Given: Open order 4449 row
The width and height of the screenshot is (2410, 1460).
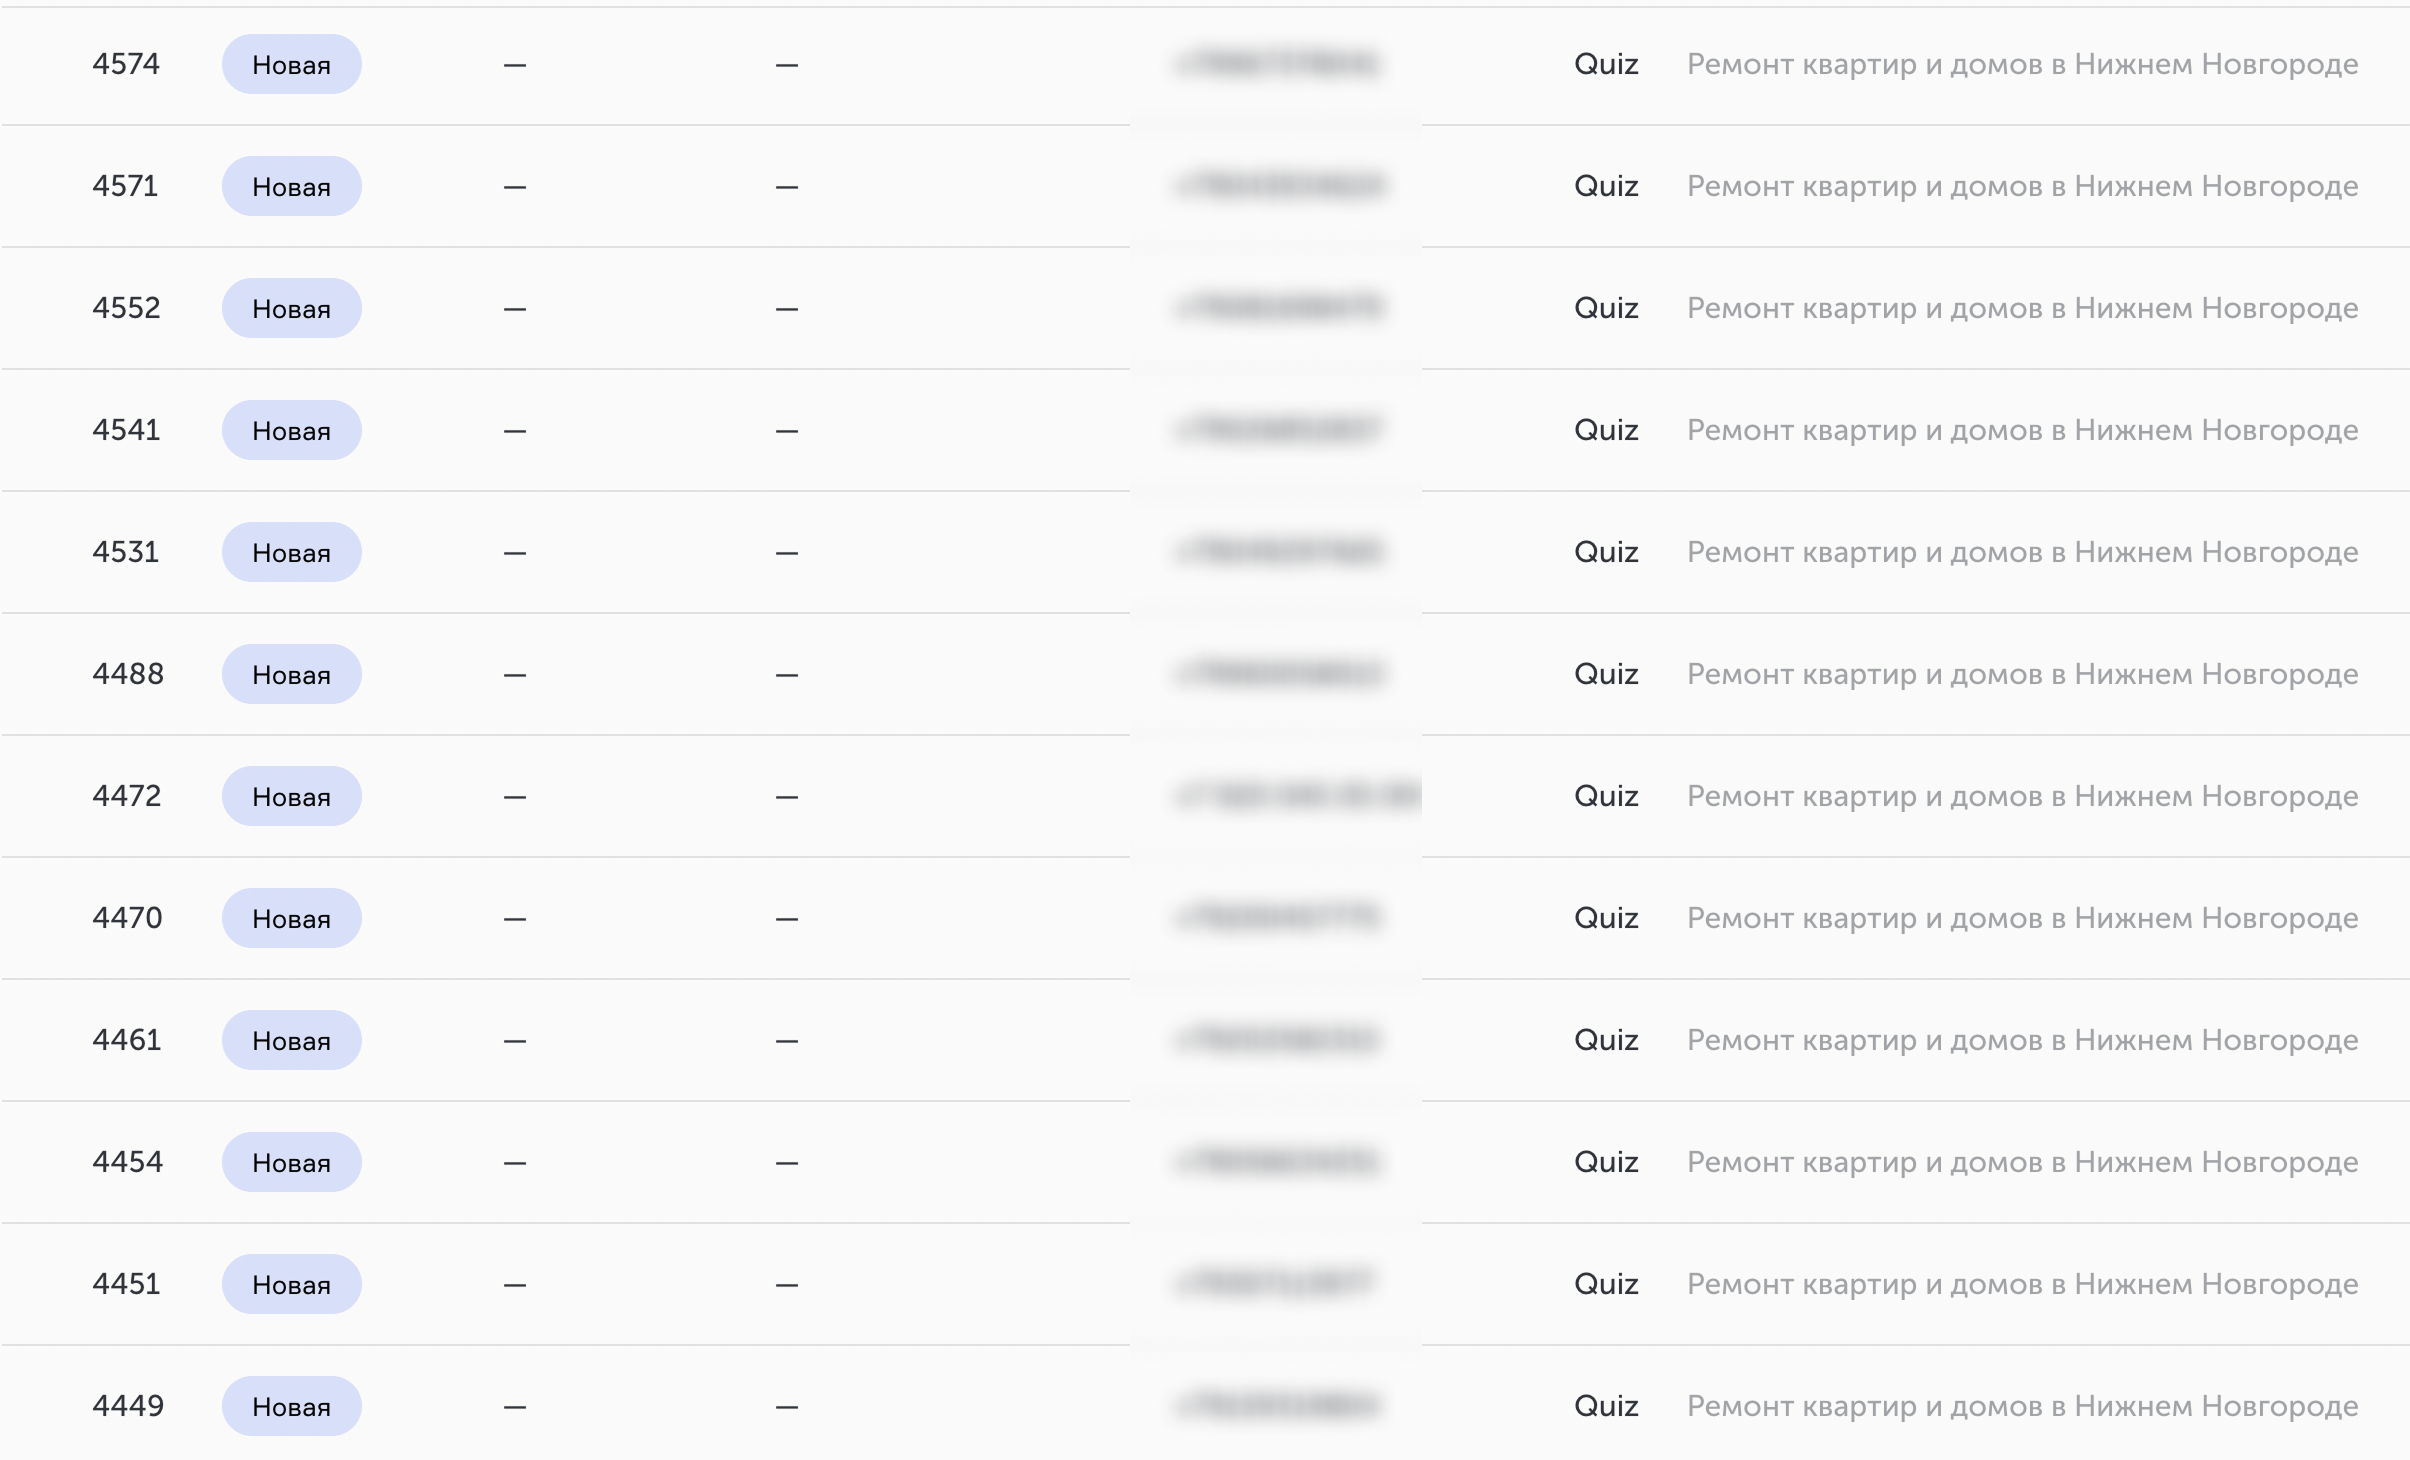Looking at the screenshot, I should [1205, 1406].
